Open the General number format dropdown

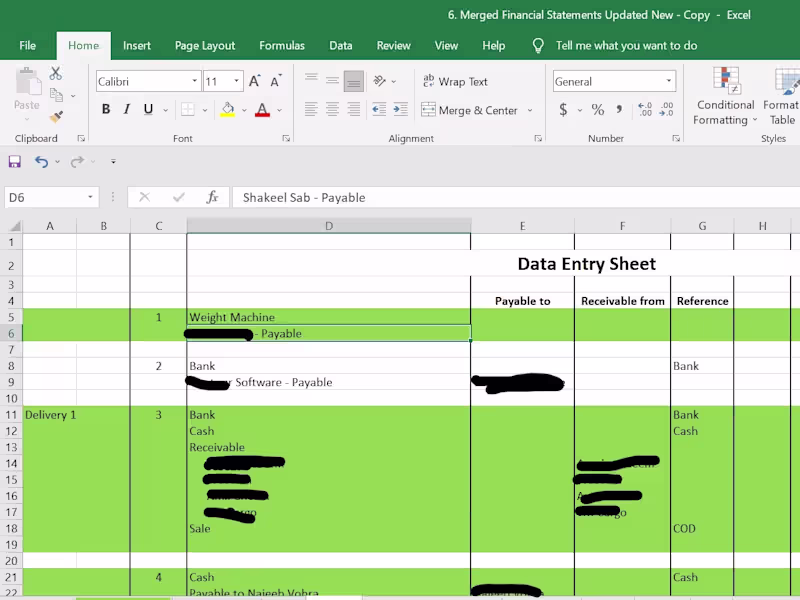(668, 81)
